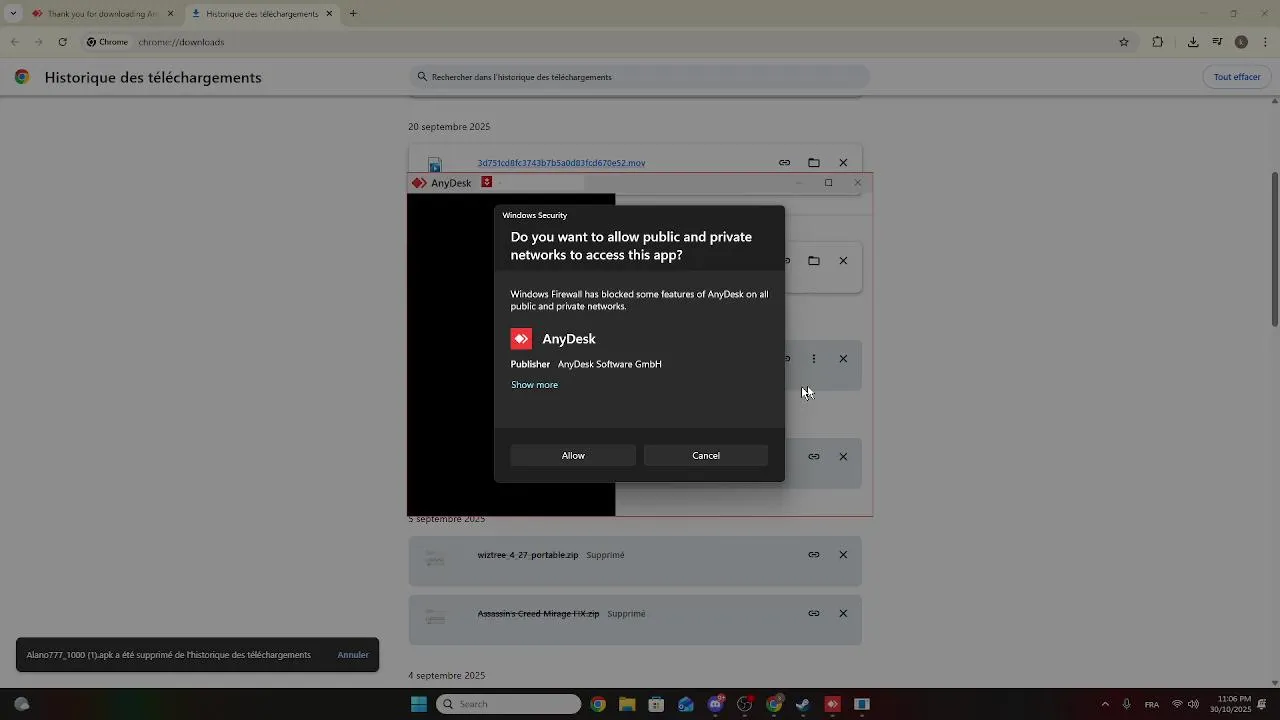Click Chrome forward arrow
Image resolution: width=1280 pixels, height=720 pixels.
tap(38, 42)
